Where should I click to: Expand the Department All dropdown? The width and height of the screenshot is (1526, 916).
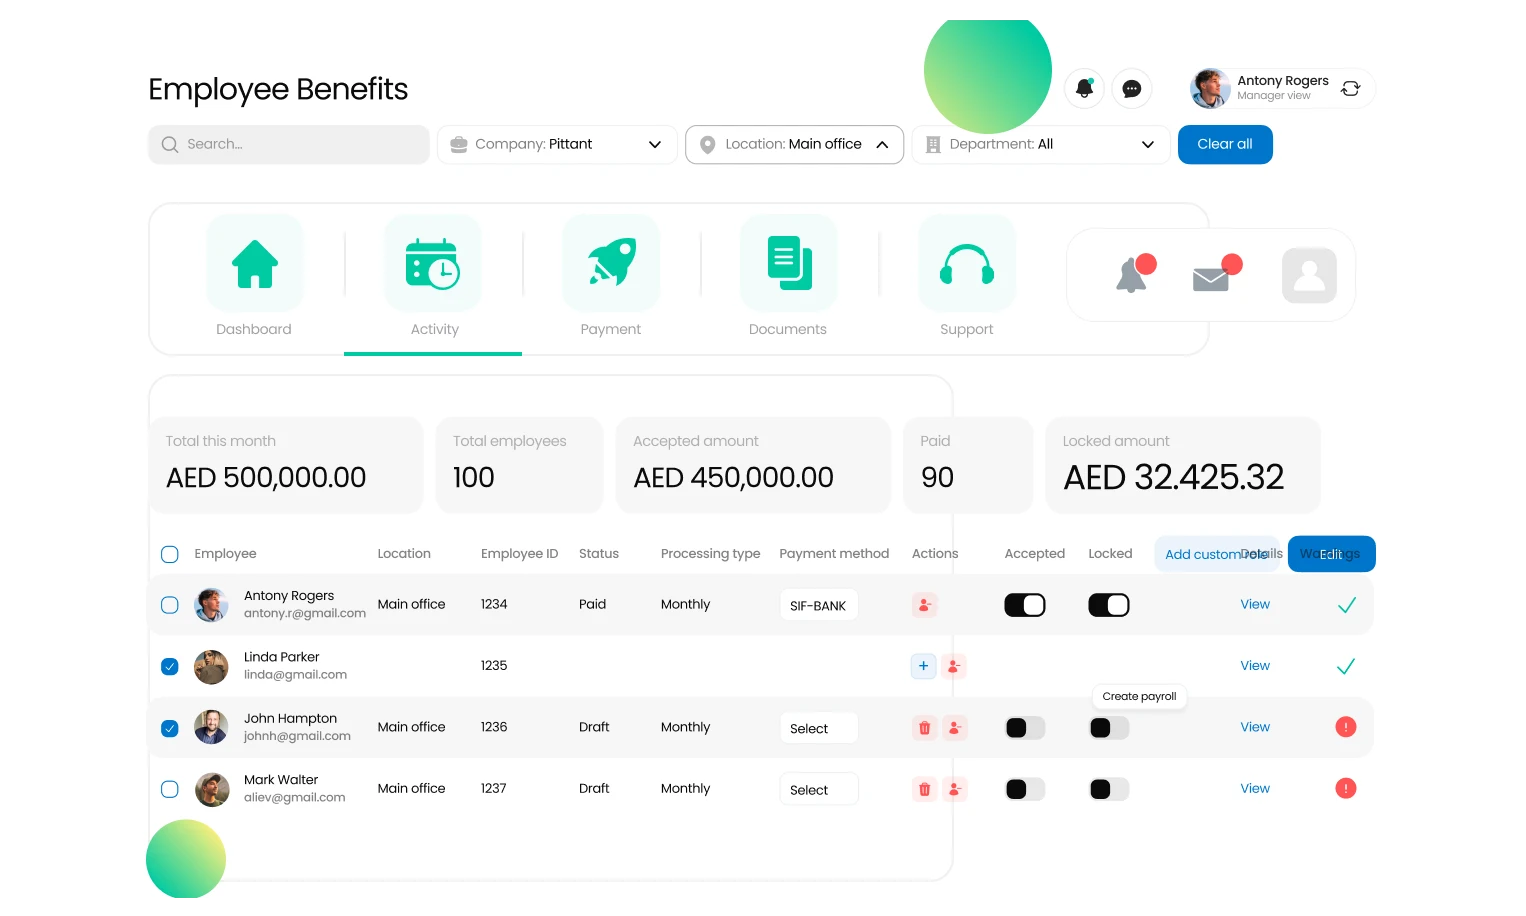(x=1040, y=144)
